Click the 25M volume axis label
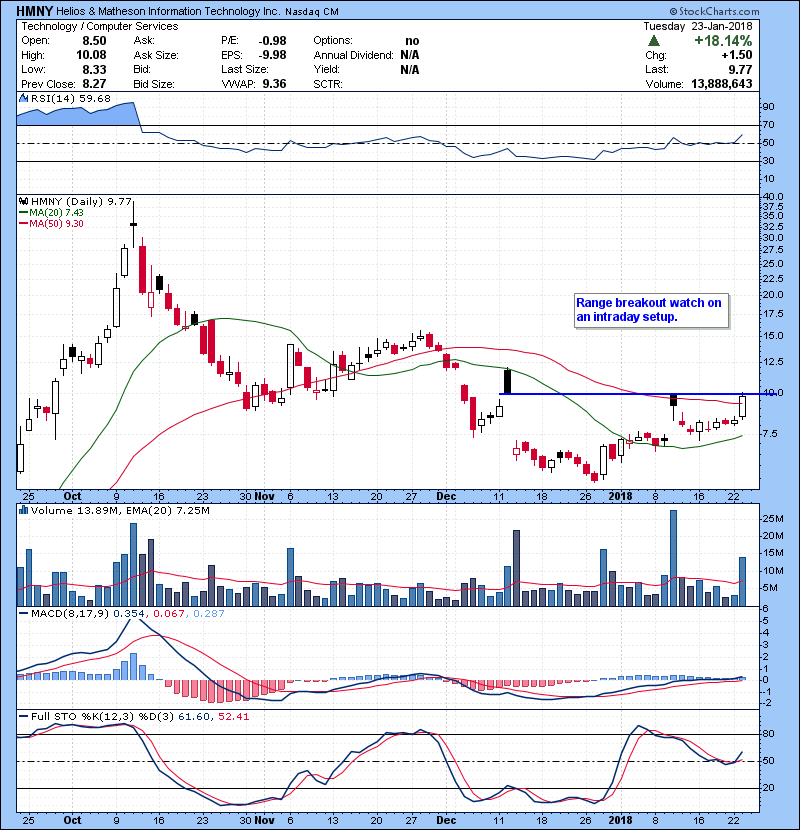800x830 pixels. click(x=772, y=518)
